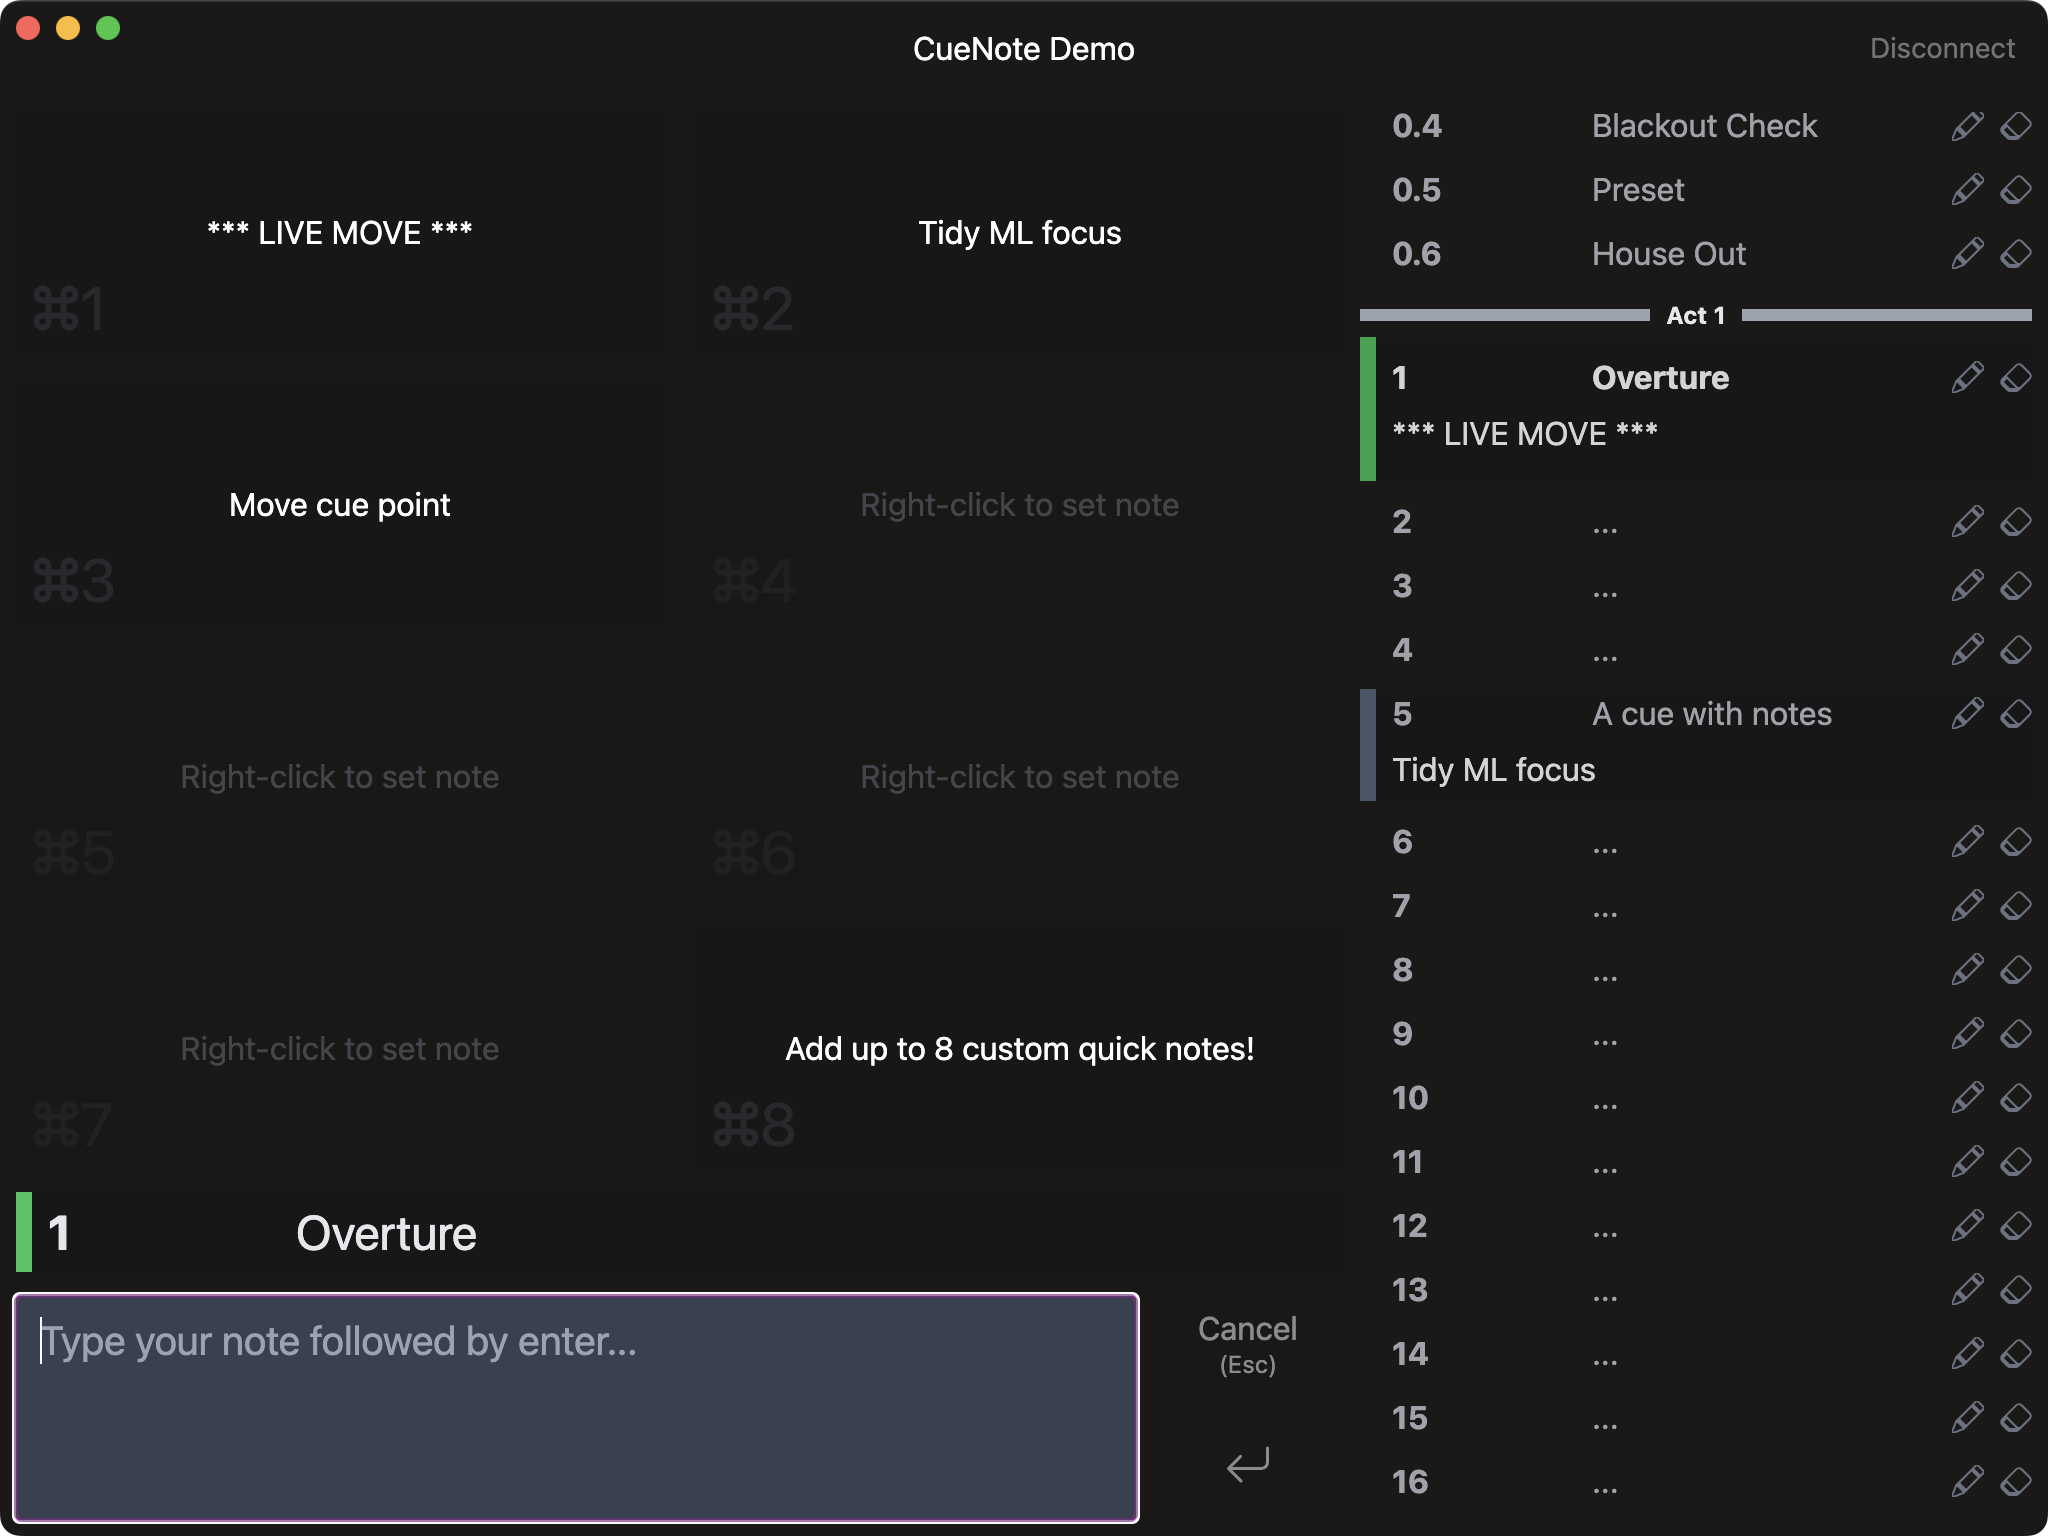Click the eraser icon for Blackout Check

pos(2015,126)
